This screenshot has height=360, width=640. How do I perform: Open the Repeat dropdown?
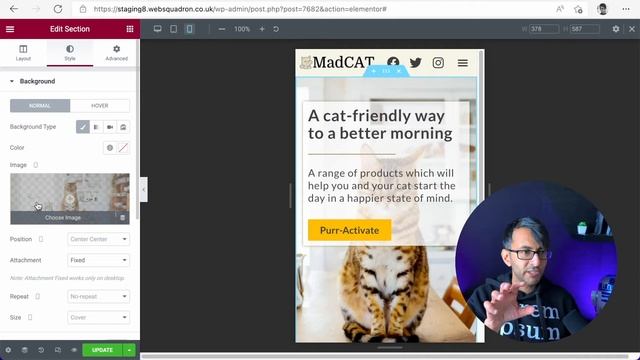tap(98, 296)
